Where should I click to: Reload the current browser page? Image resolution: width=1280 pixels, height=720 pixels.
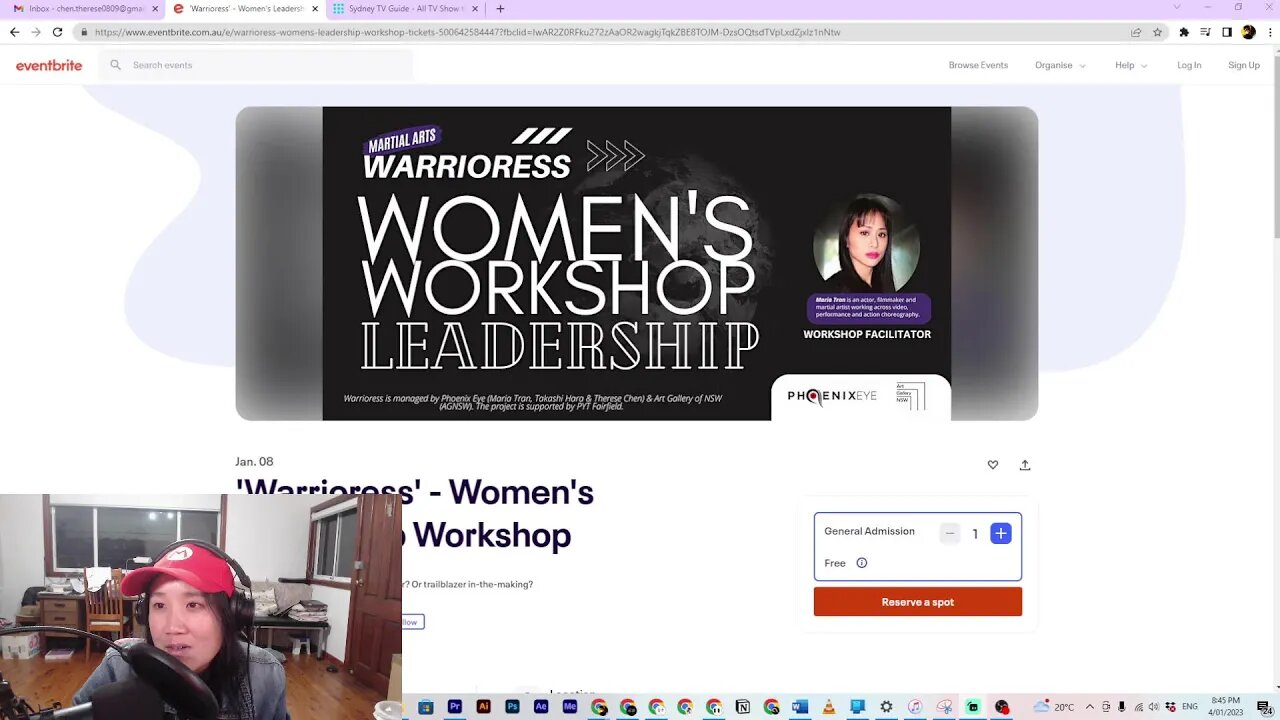click(x=57, y=32)
